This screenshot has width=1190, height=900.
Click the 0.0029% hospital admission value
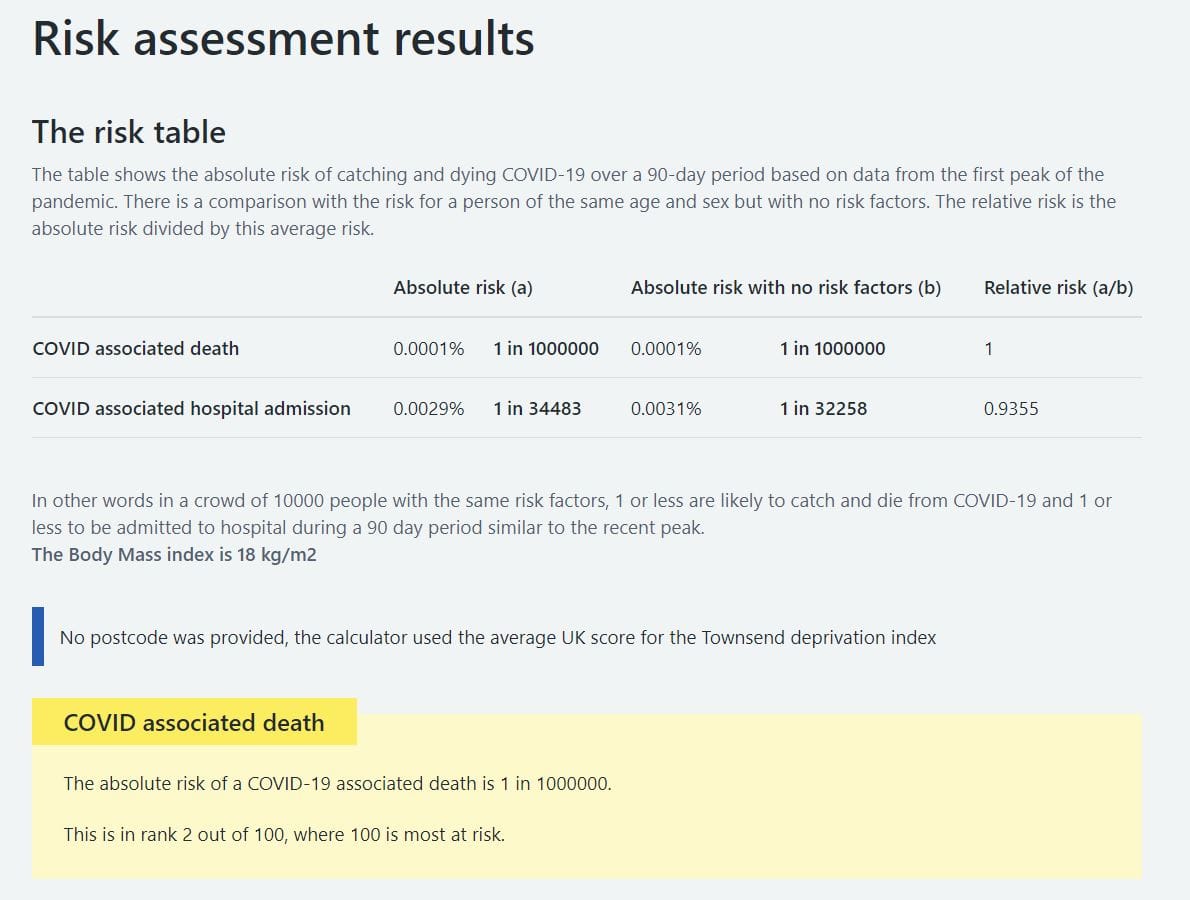[x=428, y=408]
